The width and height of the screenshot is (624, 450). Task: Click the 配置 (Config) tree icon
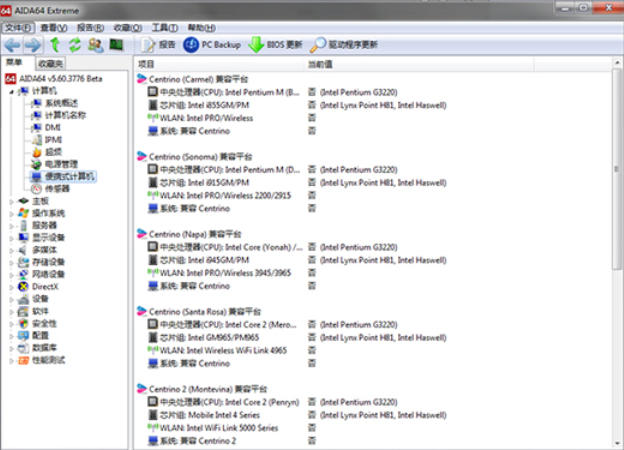pyautogui.click(x=23, y=336)
